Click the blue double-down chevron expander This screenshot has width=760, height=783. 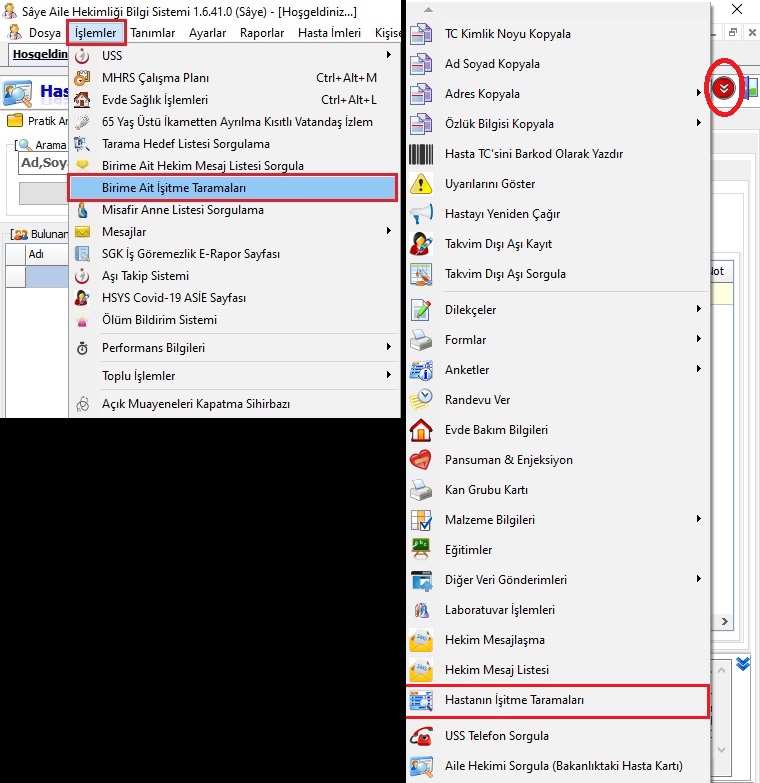pyautogui.click(x=743, y=664)
